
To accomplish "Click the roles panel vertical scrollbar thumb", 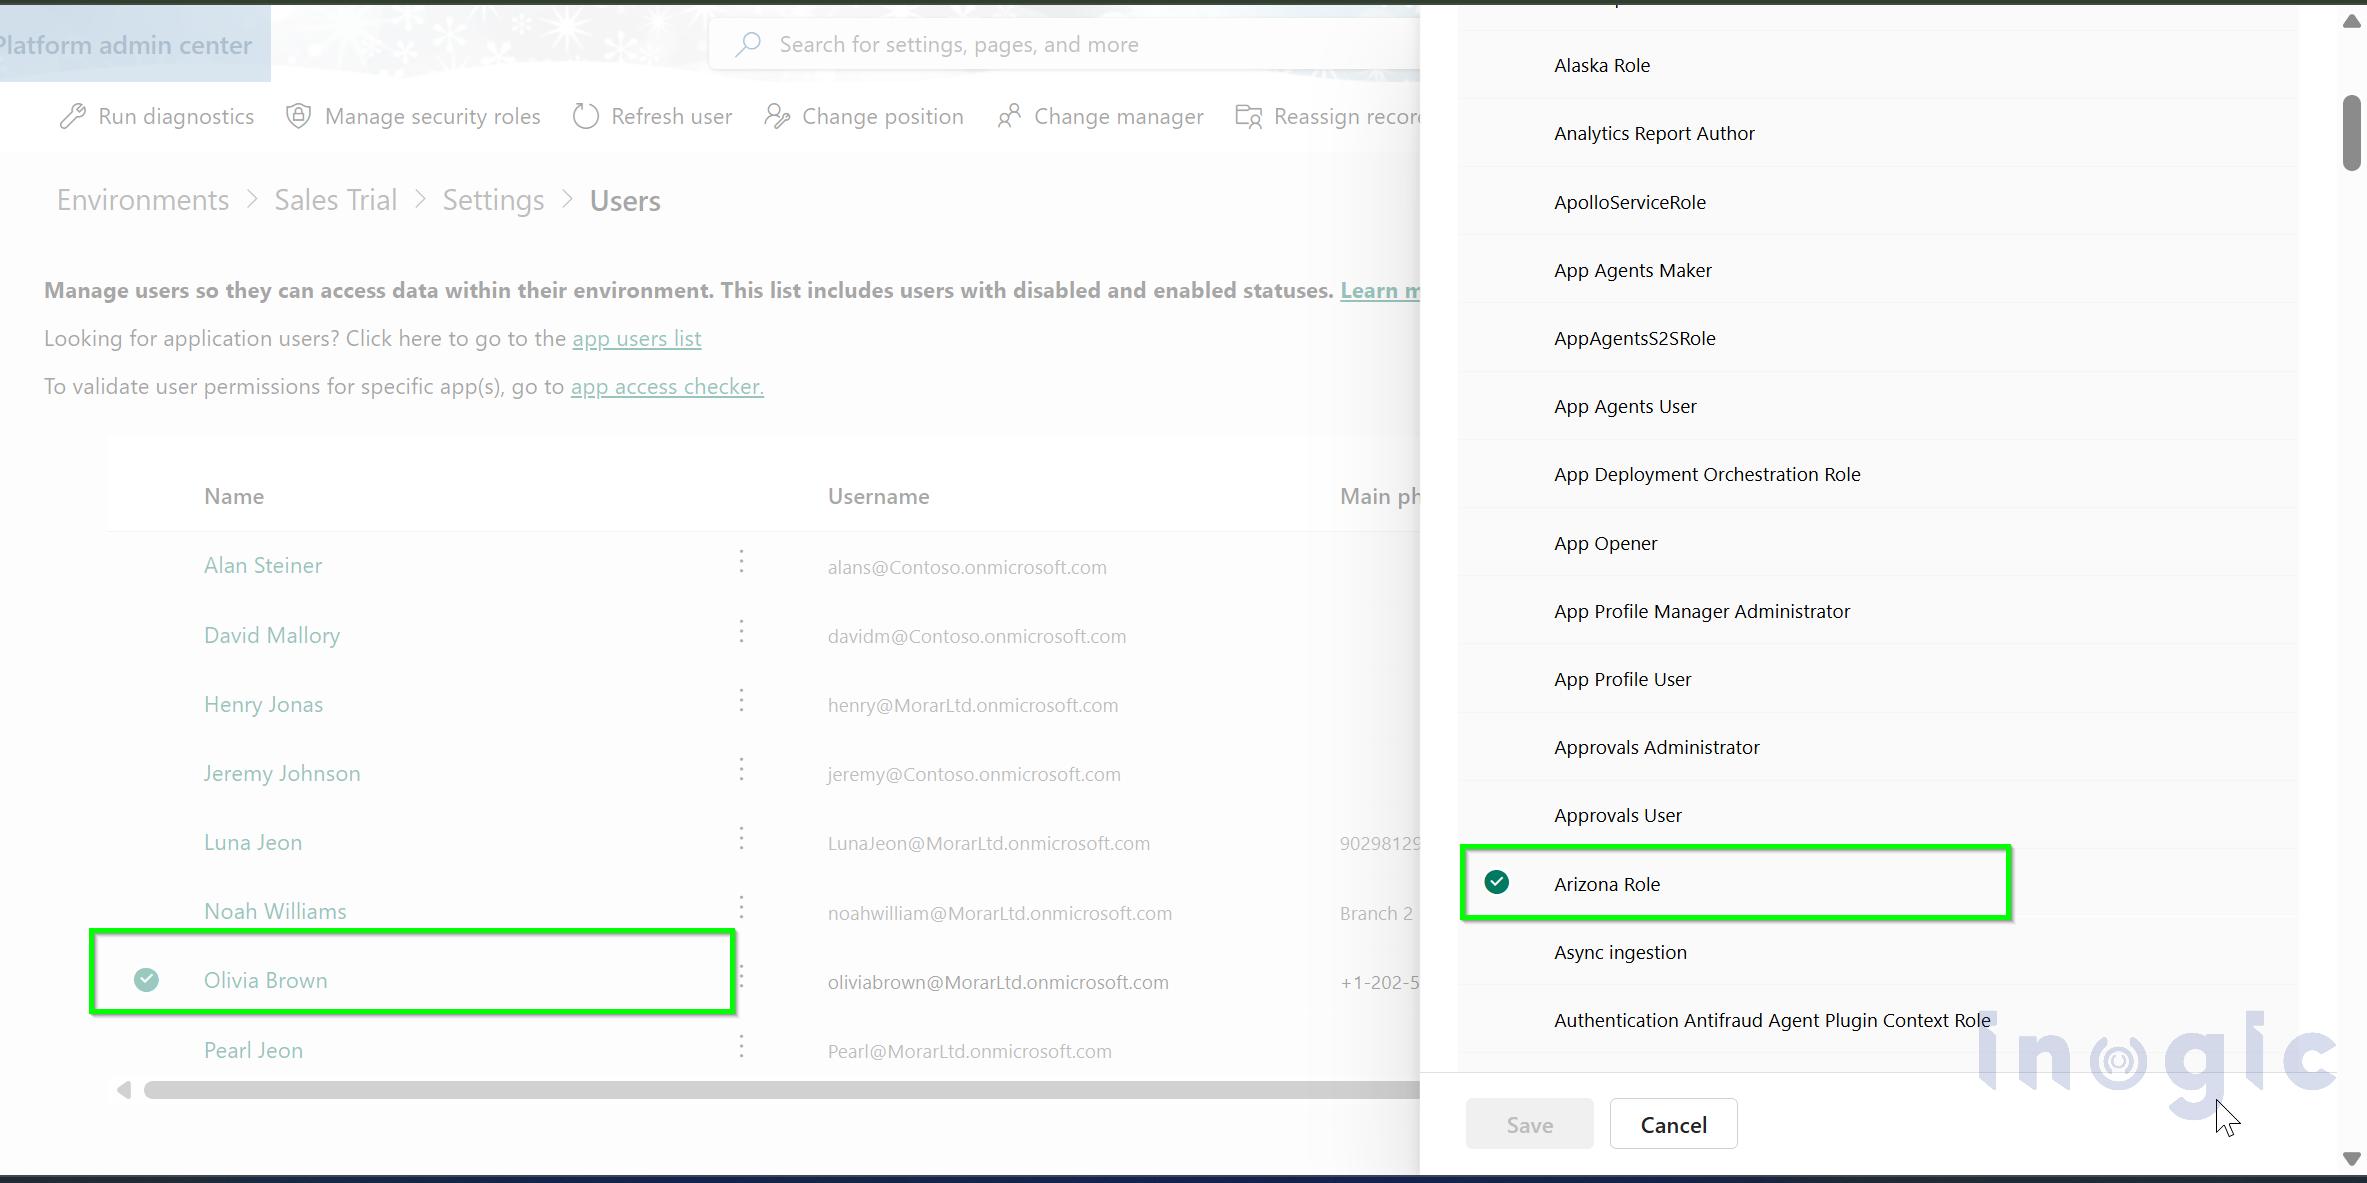I will pyautogui.click(x=2351, y=133).
